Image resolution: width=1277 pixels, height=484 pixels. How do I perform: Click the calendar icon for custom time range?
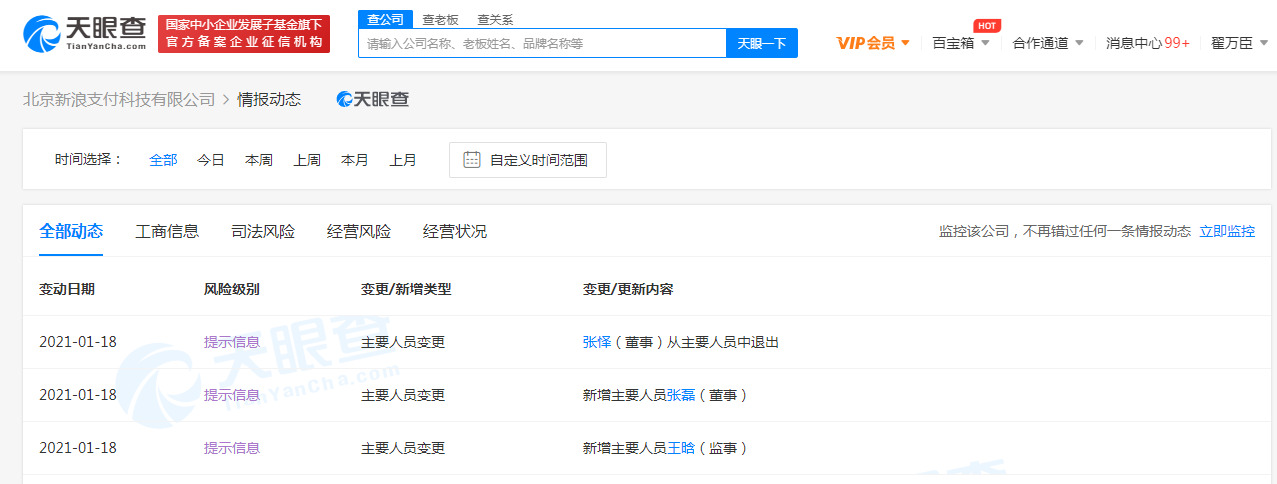(x=472, y=160)
